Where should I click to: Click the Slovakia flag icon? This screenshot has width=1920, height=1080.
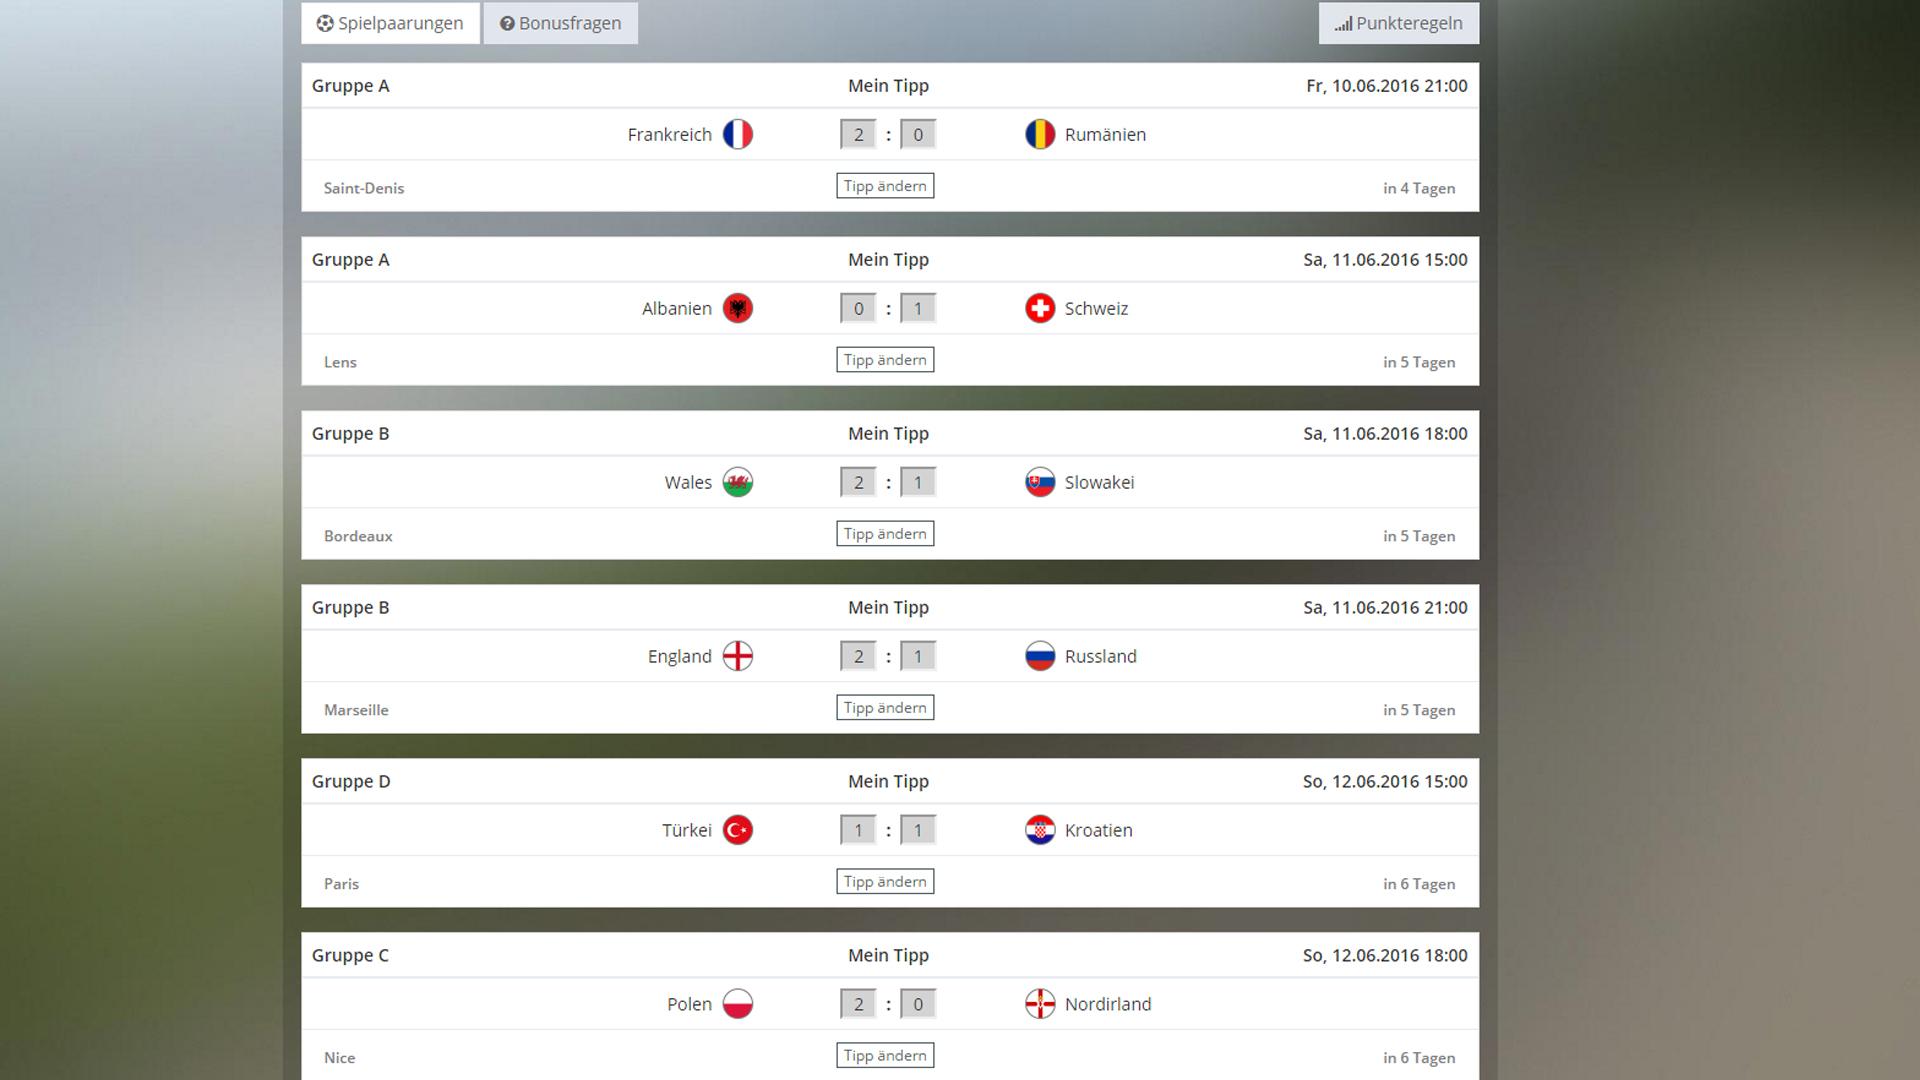(x=1040, y=482)
